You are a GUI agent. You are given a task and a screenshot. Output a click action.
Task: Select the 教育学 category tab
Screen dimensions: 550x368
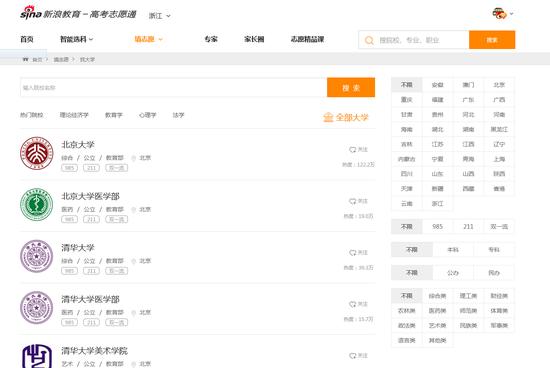[x=114, y=115]
